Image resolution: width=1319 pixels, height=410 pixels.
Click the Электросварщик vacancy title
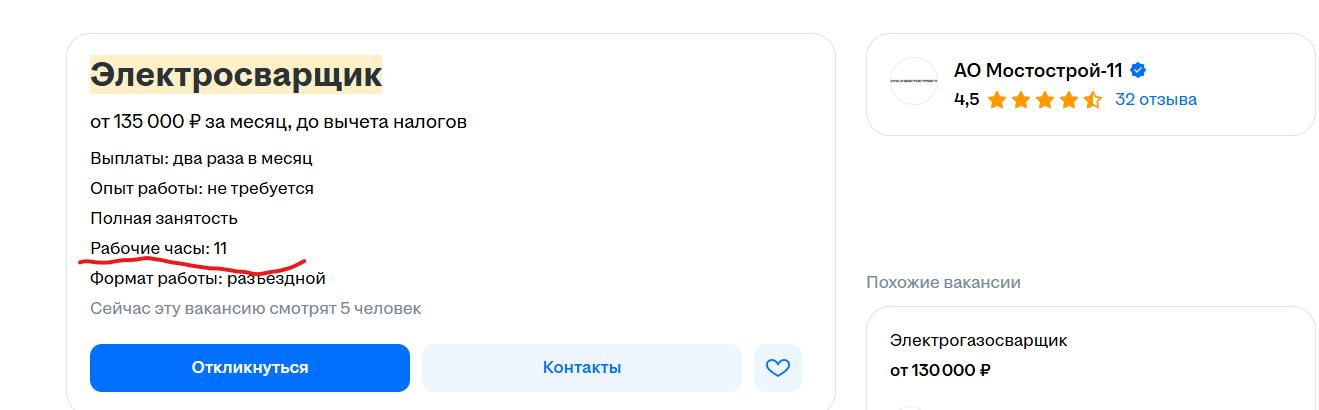click(x=236, y=74)
